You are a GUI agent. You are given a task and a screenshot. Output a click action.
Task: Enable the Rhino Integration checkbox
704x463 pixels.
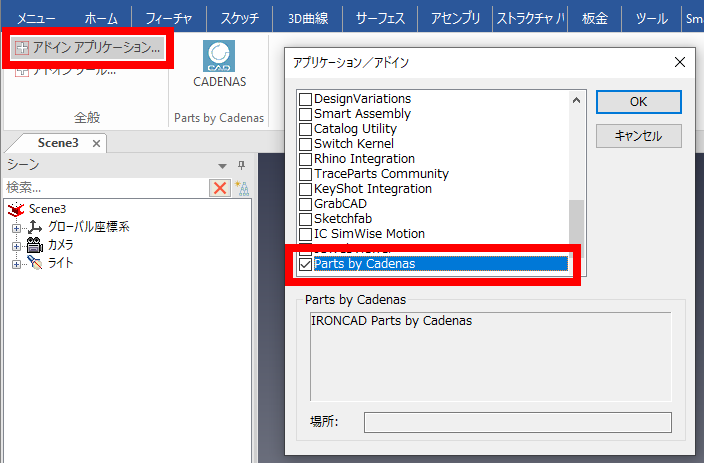click(305, 159)
